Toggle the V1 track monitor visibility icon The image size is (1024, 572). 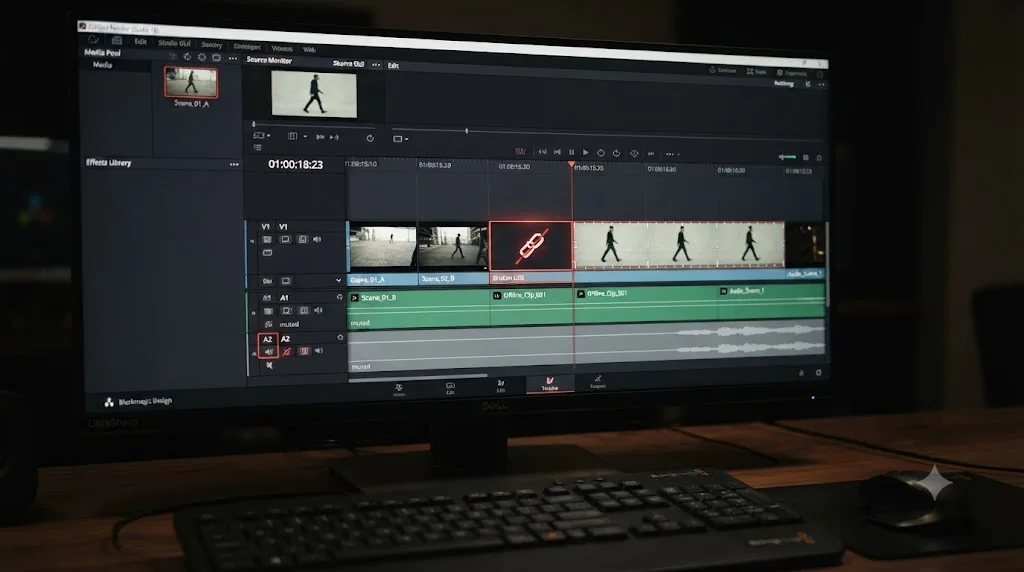[x=285, y=240]
